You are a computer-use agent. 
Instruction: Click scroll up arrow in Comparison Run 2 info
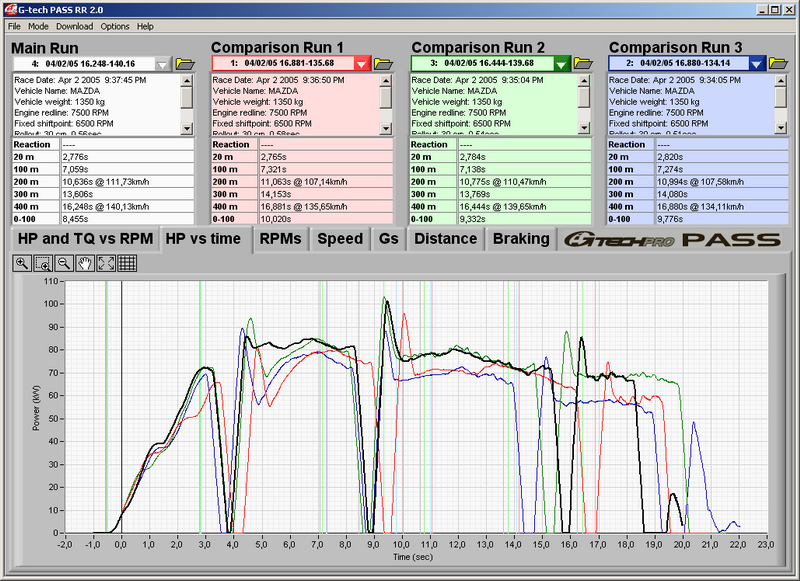tap(585, 81)
